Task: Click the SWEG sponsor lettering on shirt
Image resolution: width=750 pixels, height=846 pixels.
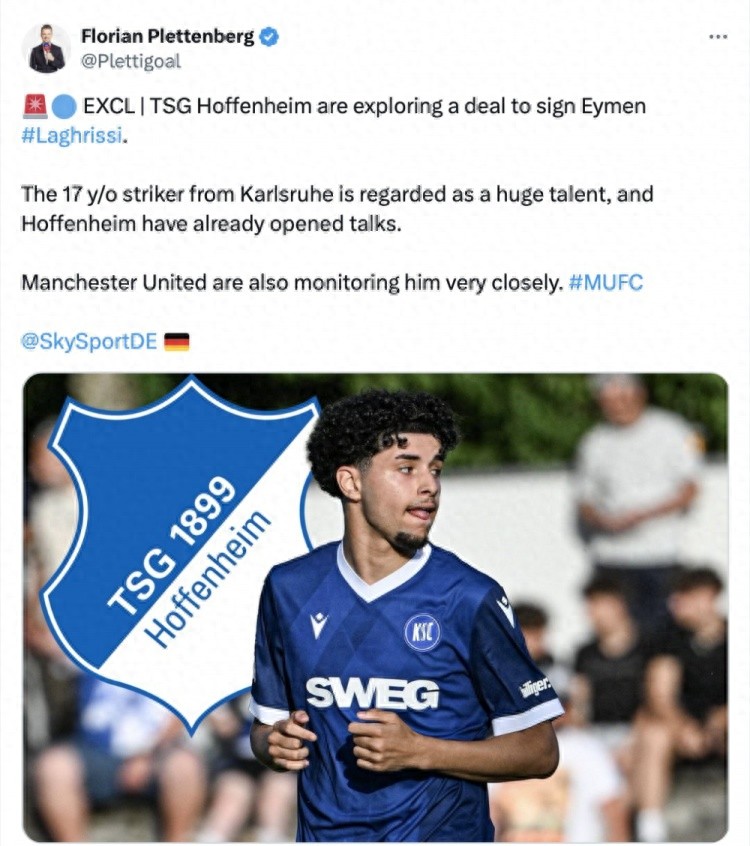Action: [372, 693]
